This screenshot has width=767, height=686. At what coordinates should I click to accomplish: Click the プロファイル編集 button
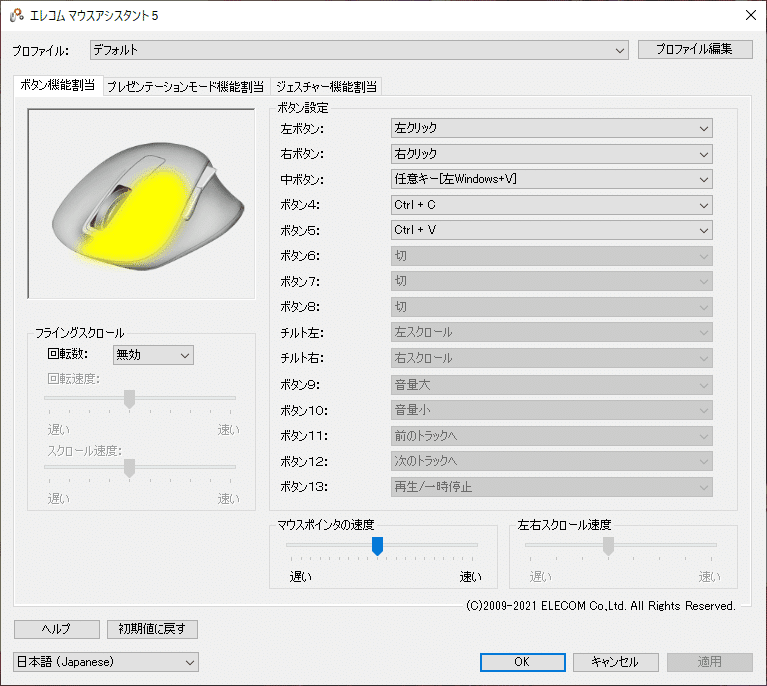(x=695, y=49)
